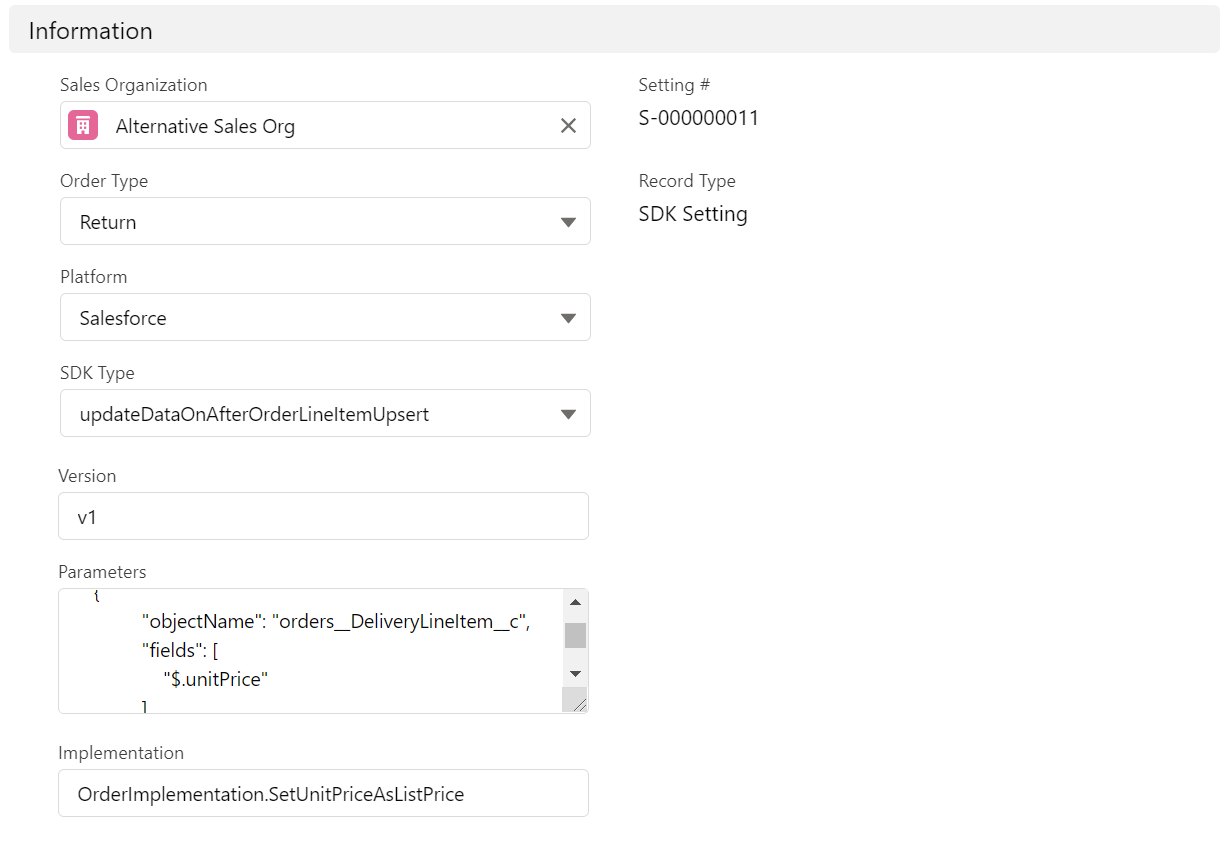1228x846 pixels.
Task: Place cursor on the $.unitPrice line
Action: click(216, 680)
